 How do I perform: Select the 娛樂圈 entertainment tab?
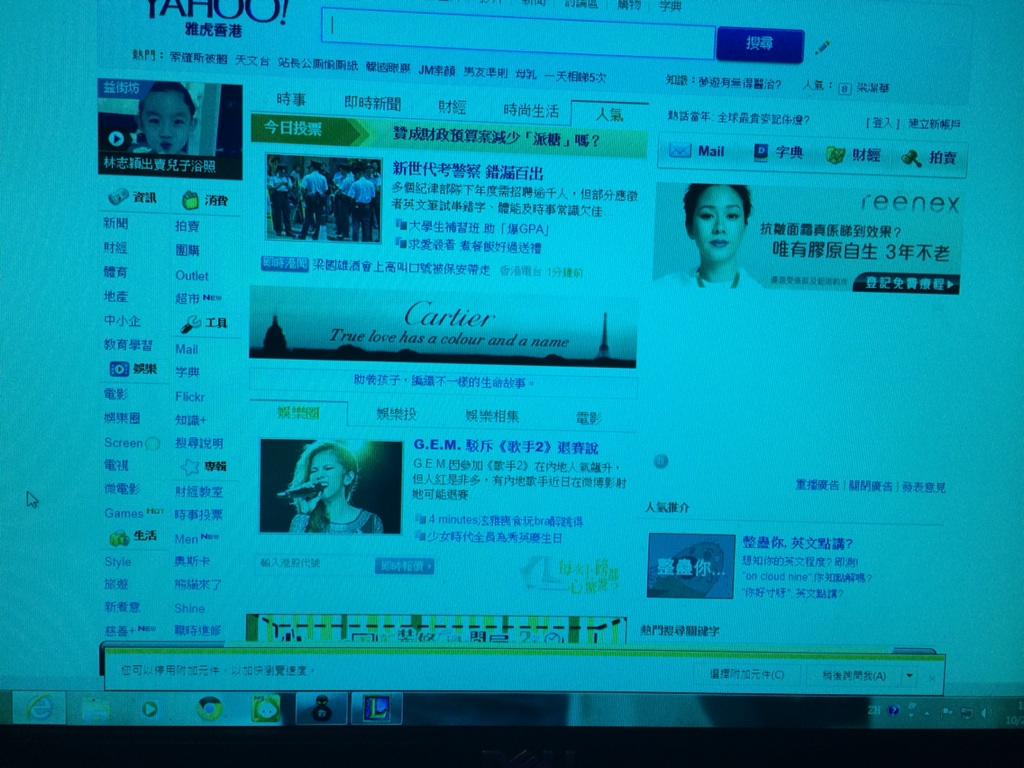click(x=298, y=413)
